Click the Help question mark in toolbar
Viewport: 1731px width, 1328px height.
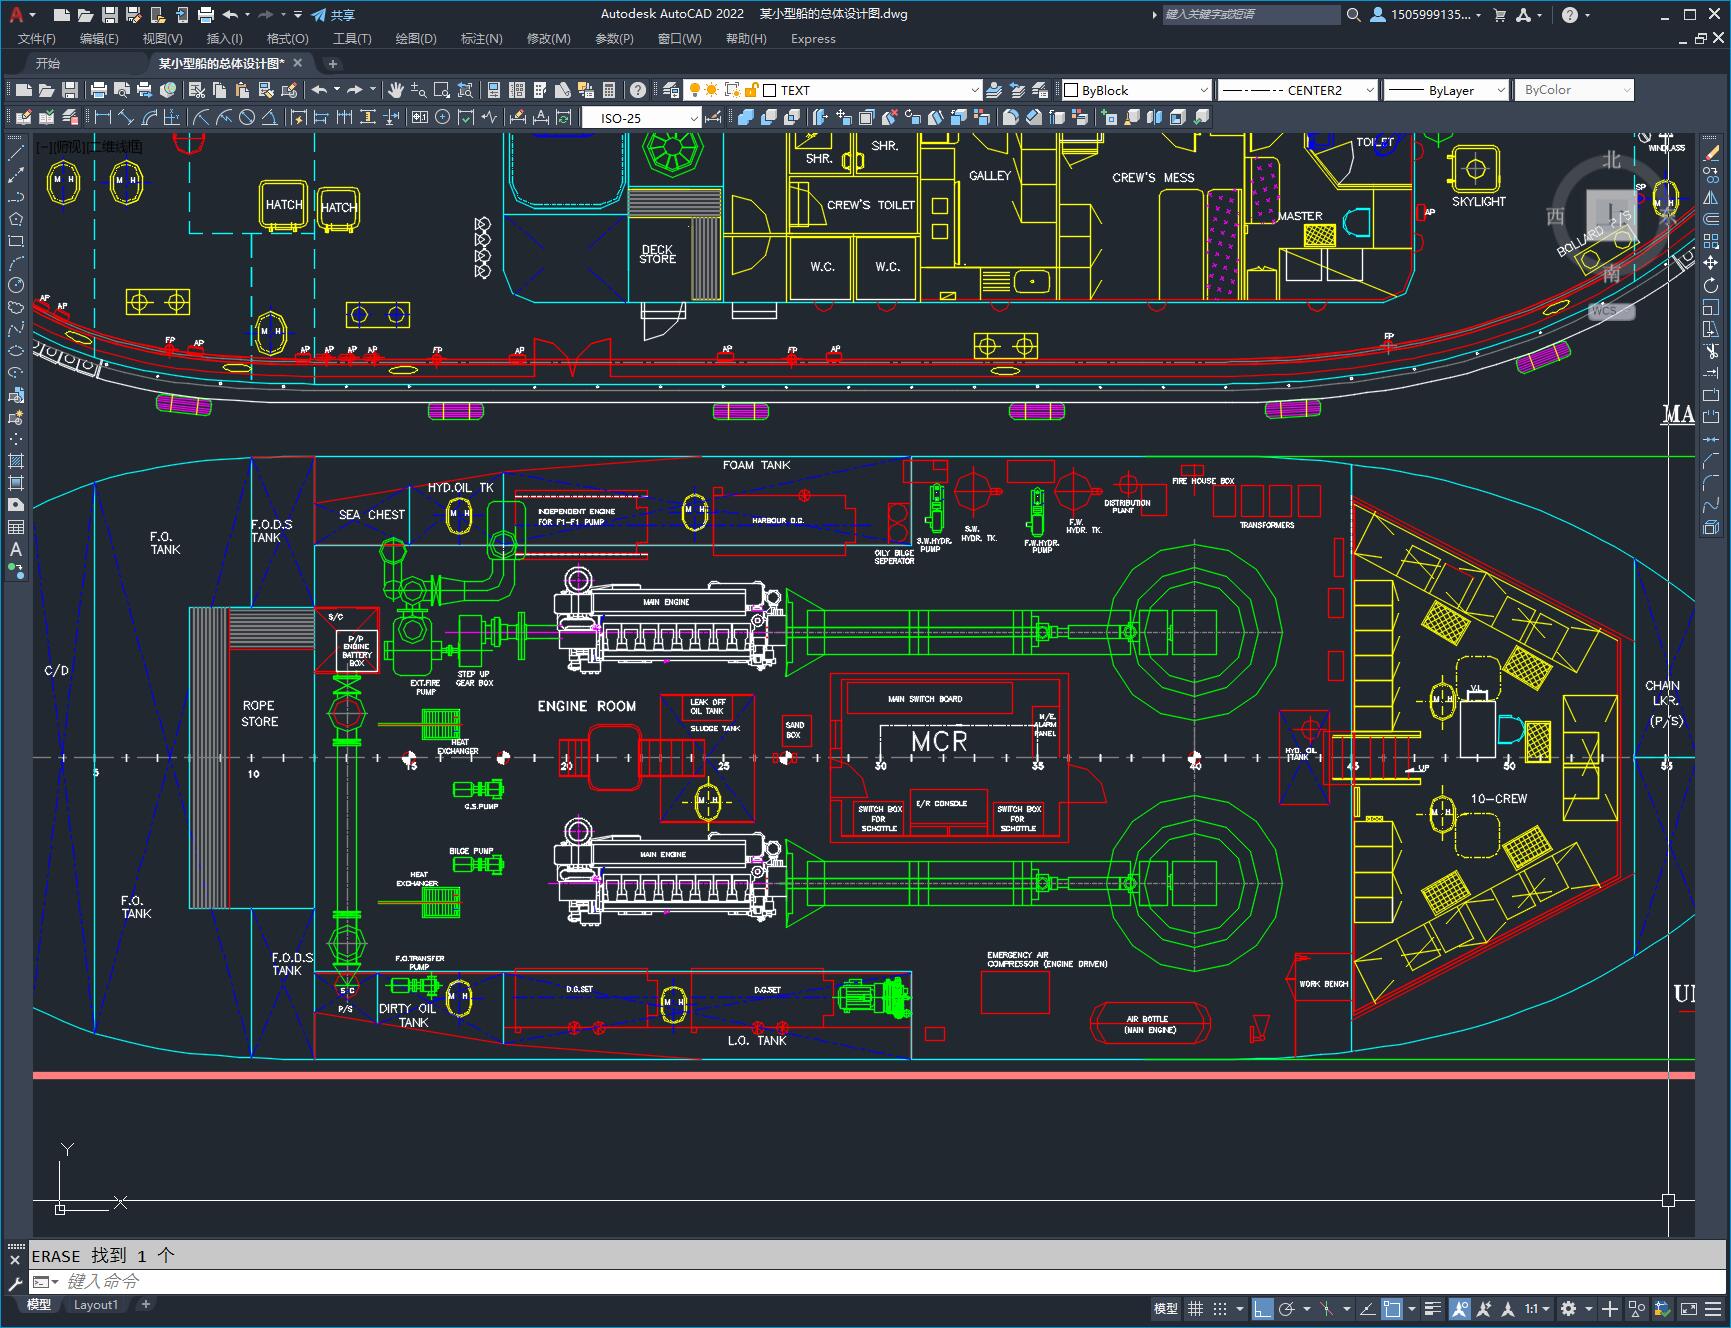[638, 90]
